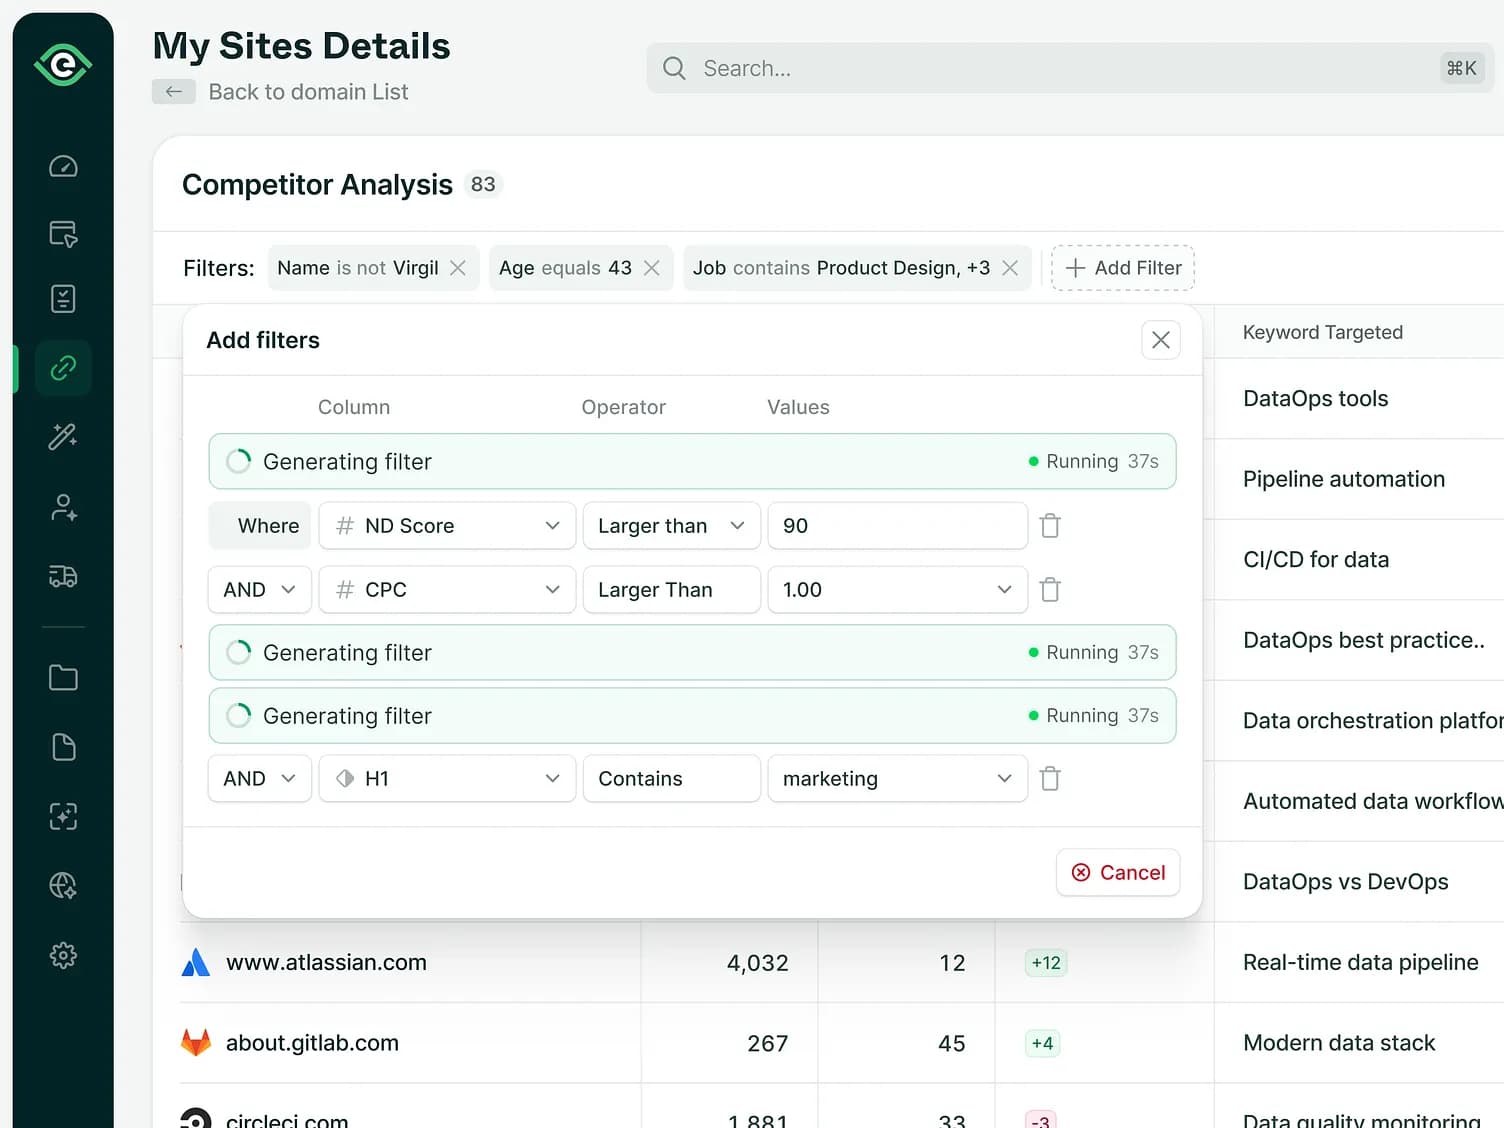1504x1128 pixels.
Task: Switch to the Competitor Analysis section
Action: click(x=317, y=184)
